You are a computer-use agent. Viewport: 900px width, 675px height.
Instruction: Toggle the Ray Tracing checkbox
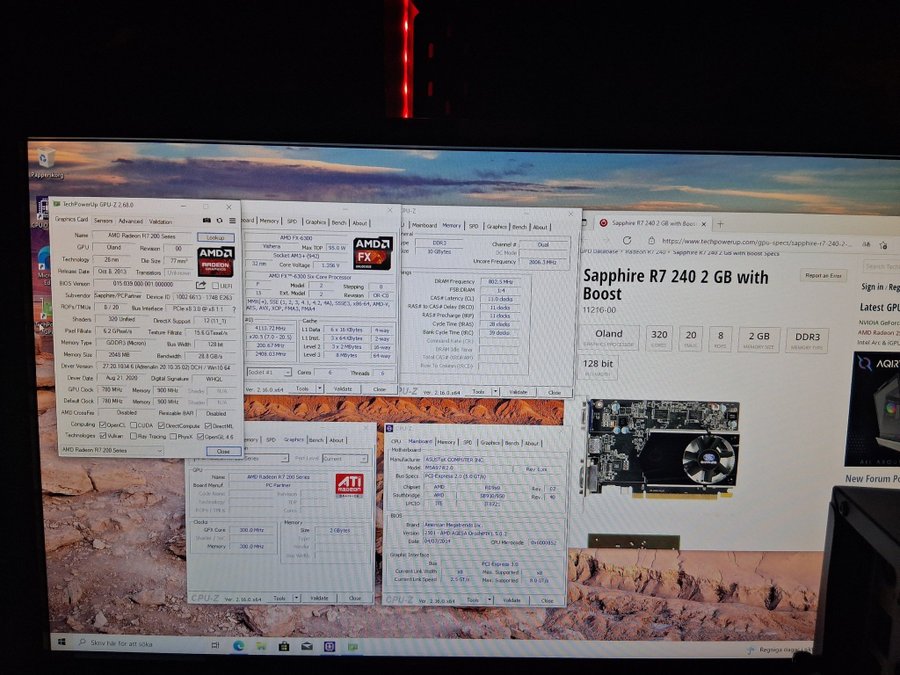tap(133, 436)
